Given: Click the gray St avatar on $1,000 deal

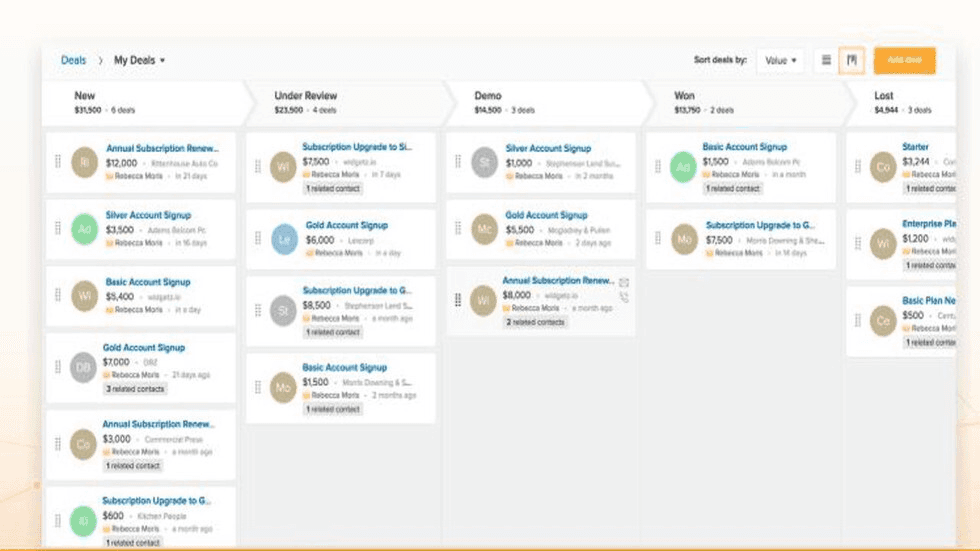Looking at the screenshot, I should point(484,162).
